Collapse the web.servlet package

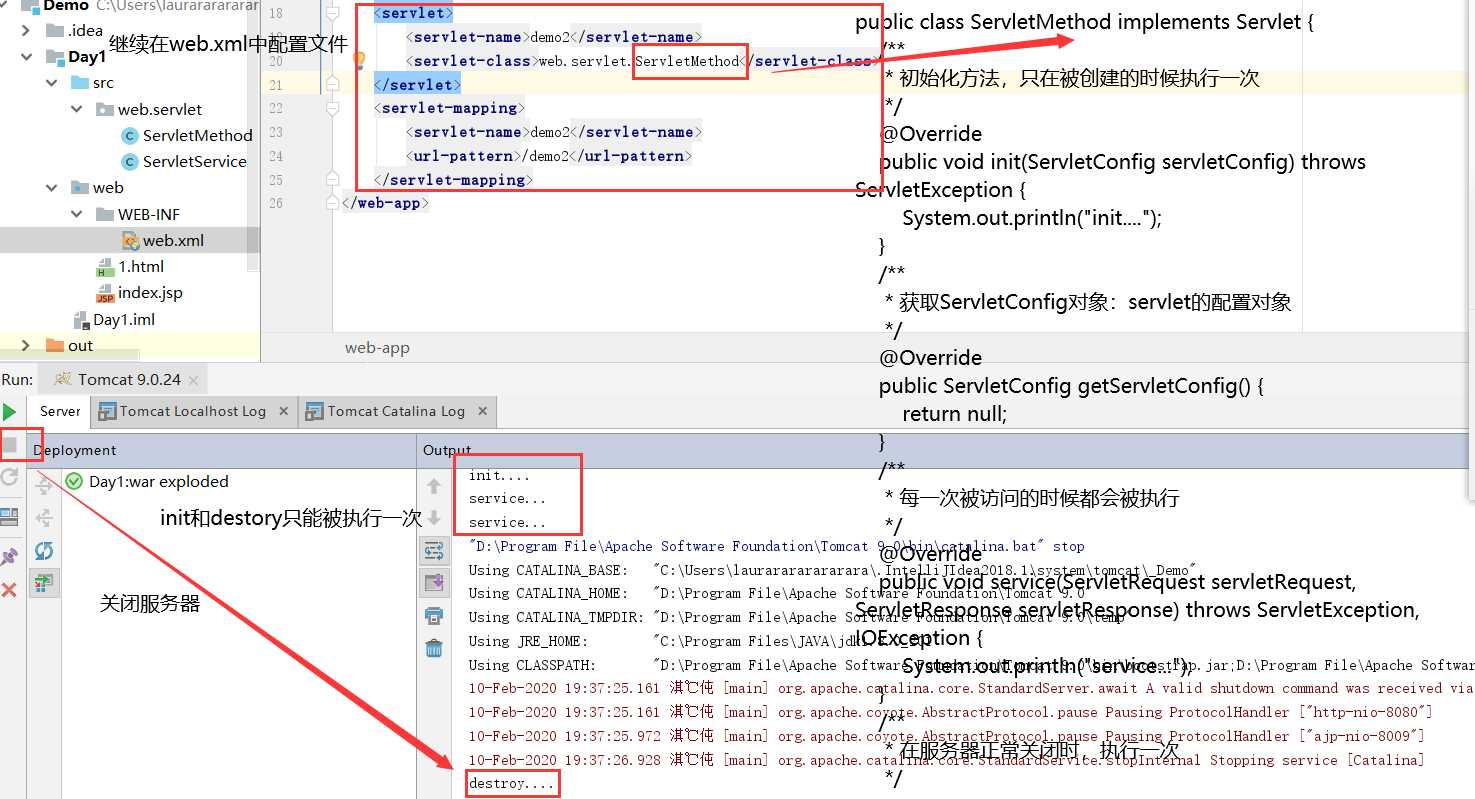pyautogui.click(x=77, y=109)
